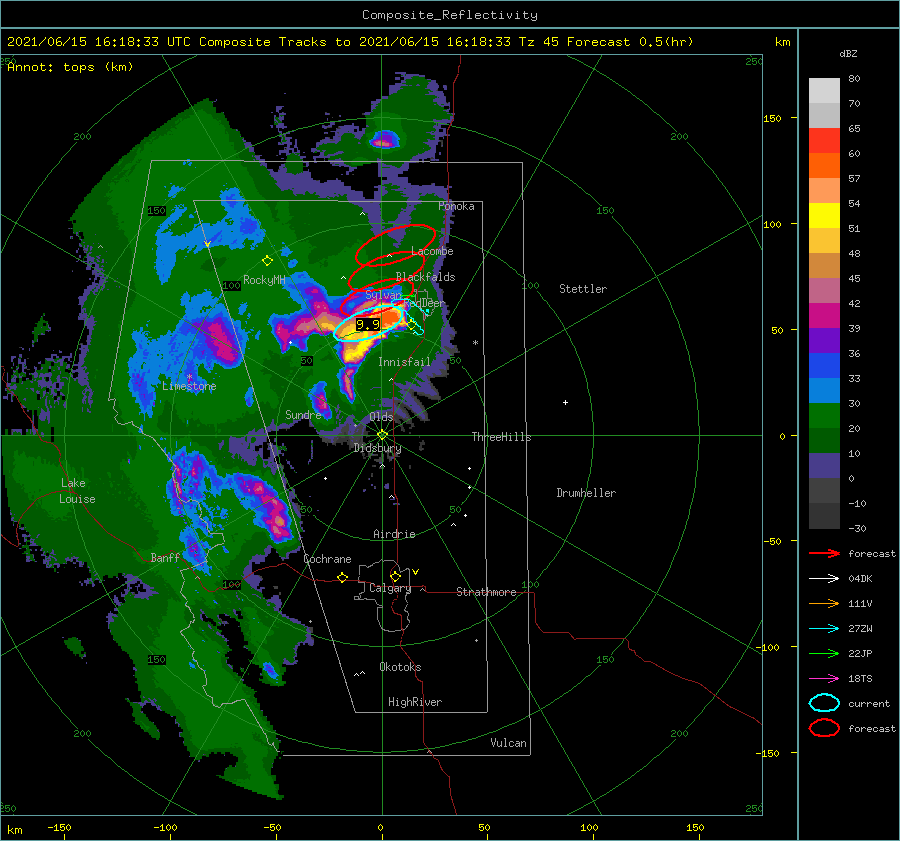The height and width of the screenshot is (841, 900).
Task: Click the dBZ scale heading
Action: coord(848,53)
